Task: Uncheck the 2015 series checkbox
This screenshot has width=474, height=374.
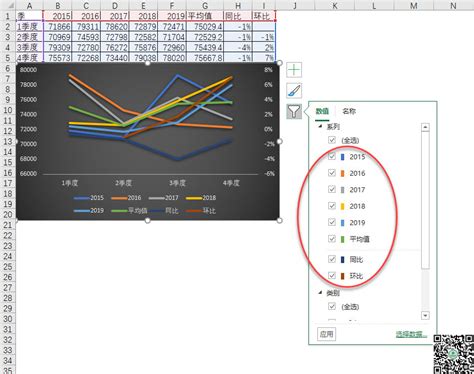Action: (x=332, y=156)
